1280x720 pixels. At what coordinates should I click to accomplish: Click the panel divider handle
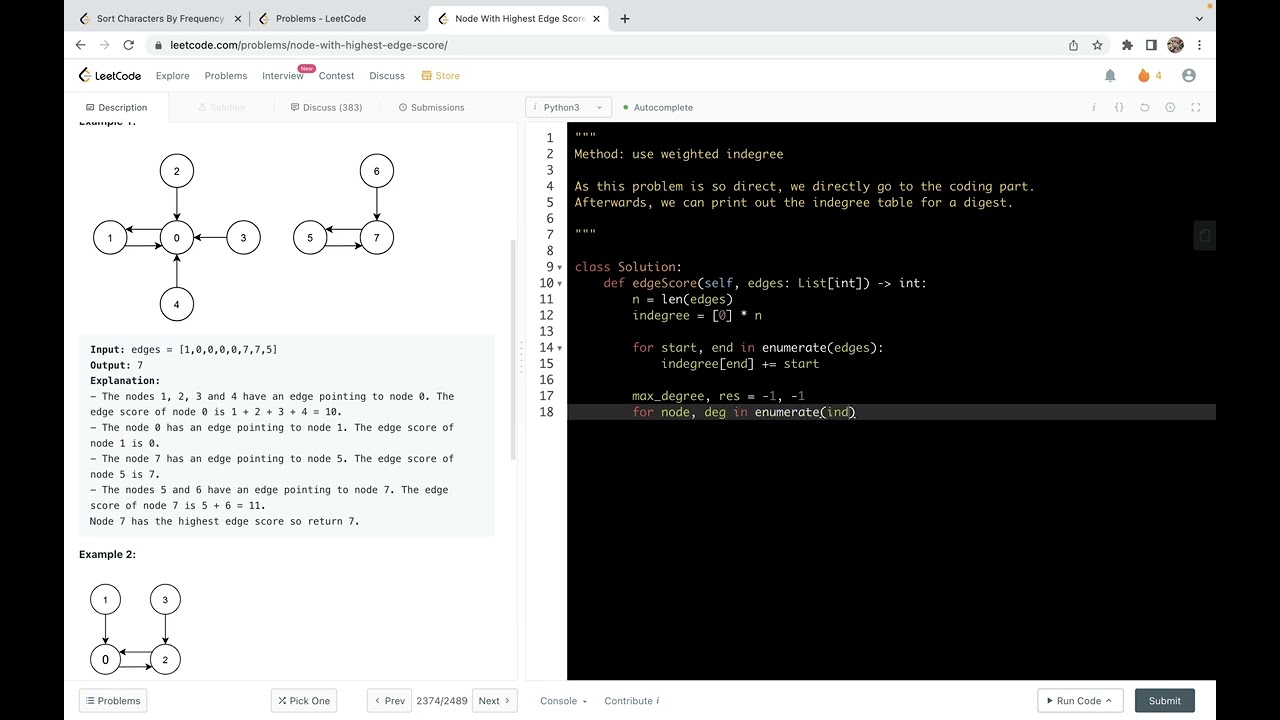521,357
